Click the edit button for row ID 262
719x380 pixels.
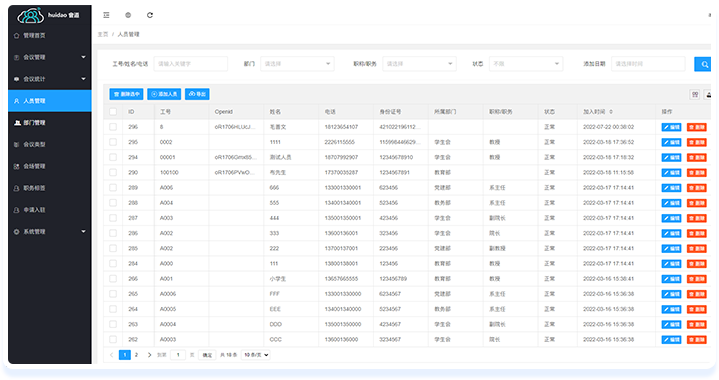click(671, 340)
